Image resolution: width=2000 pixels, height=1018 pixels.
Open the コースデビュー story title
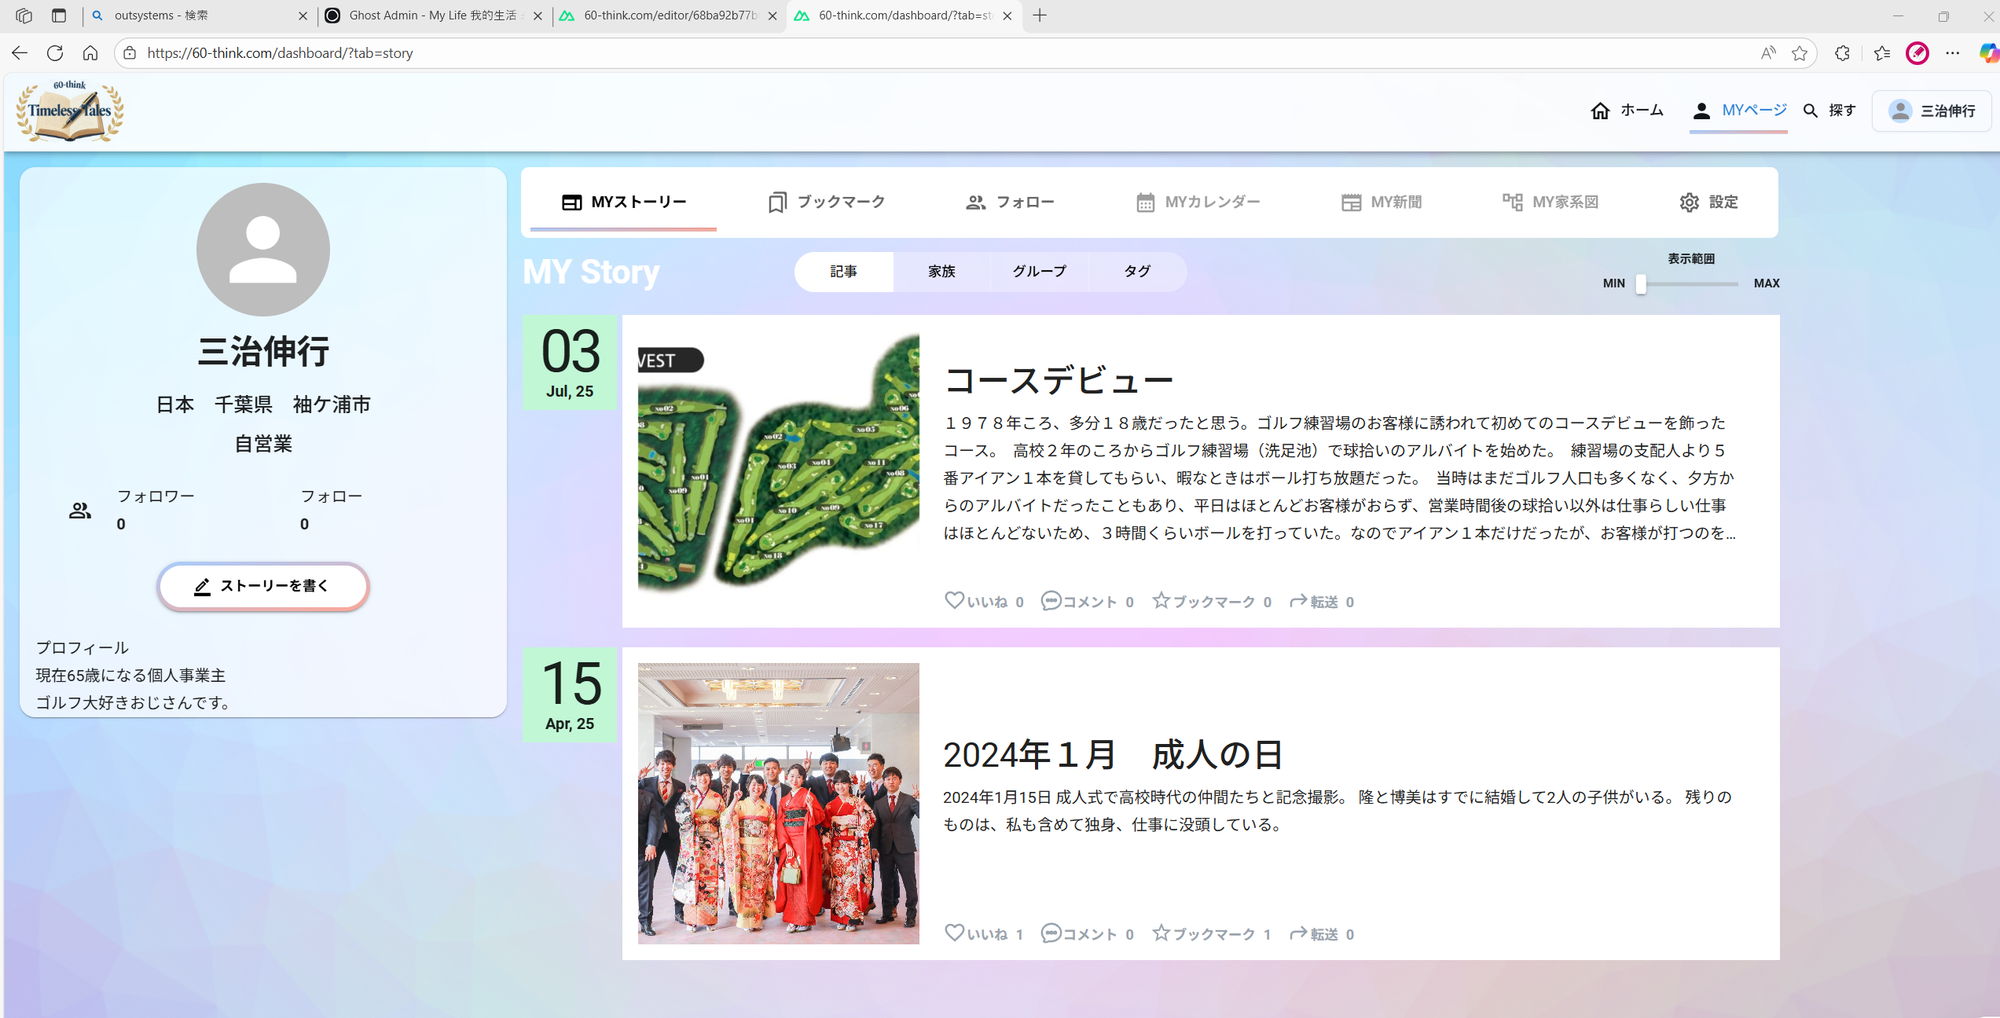click(1058, 380)
